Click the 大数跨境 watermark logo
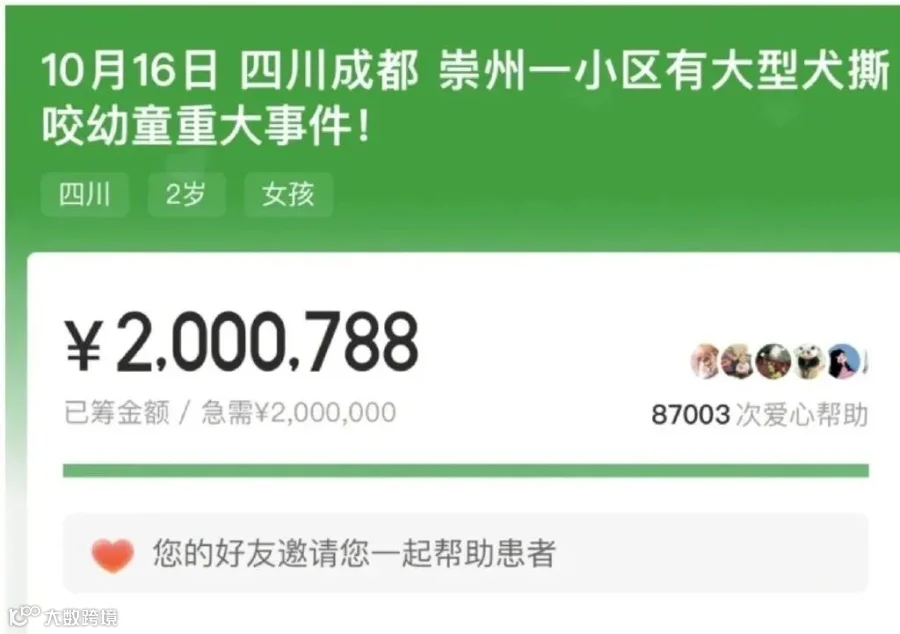The image size is (900, 634). [x=24, y=616]
